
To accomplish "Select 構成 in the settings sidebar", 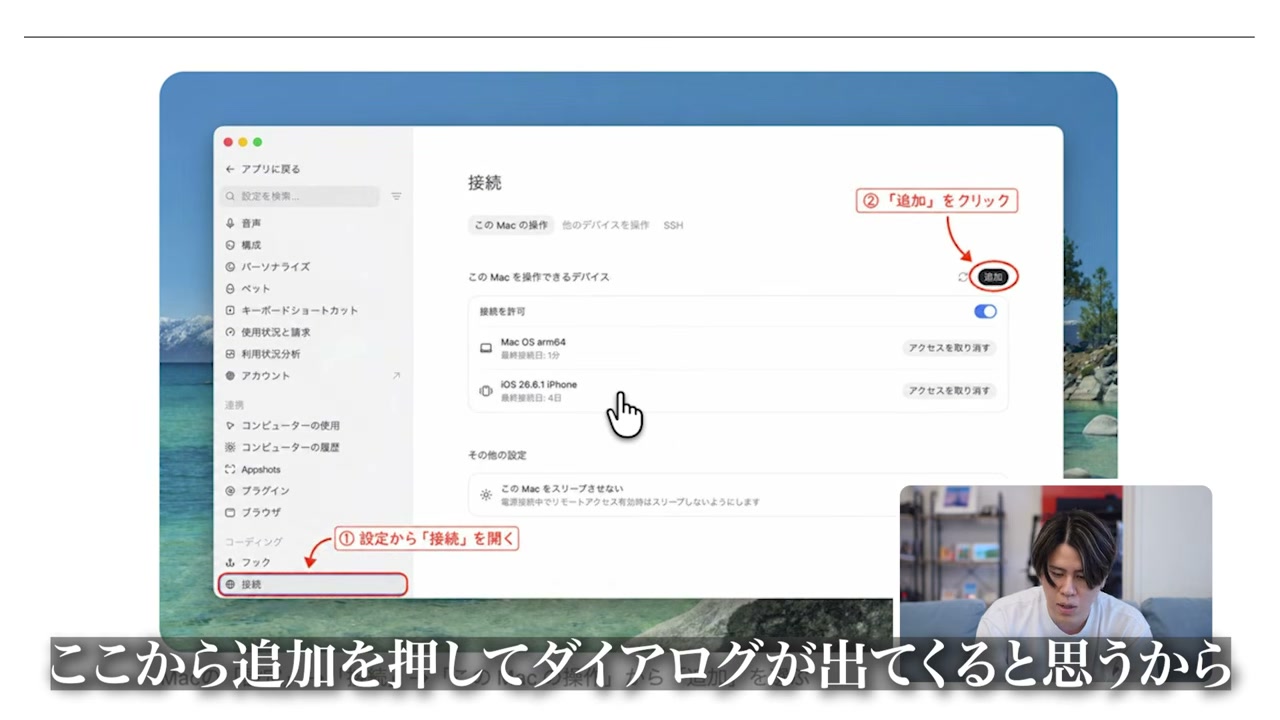I will pyautogui.click(x=243, y=245).
